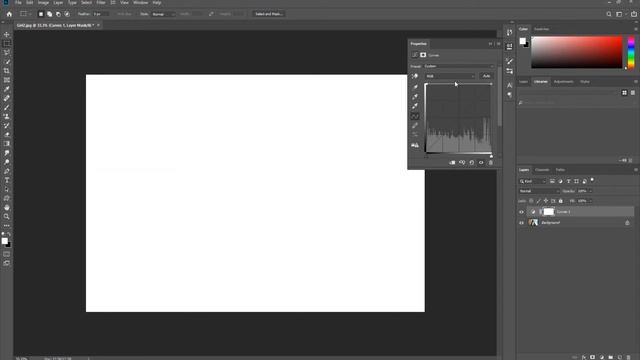The height and width of the screenshot is (360, 640).
Task: Select the Brush tool
Action: coord(7,107)
